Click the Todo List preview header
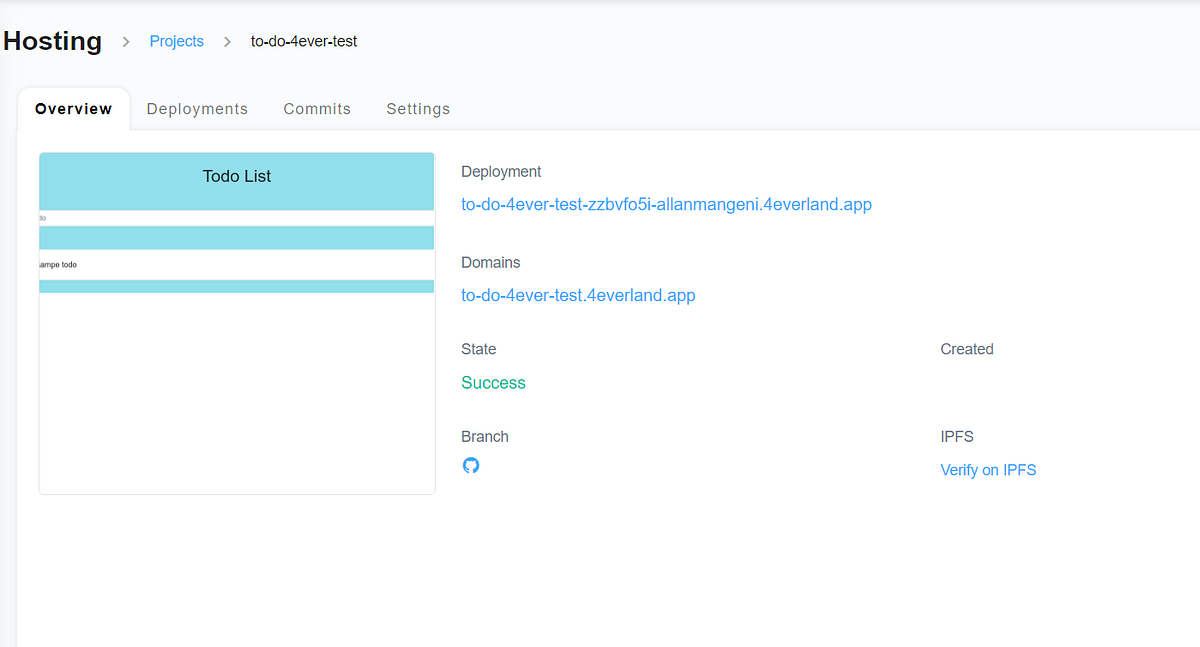1200x647 pixels. (x=236, y=176)
